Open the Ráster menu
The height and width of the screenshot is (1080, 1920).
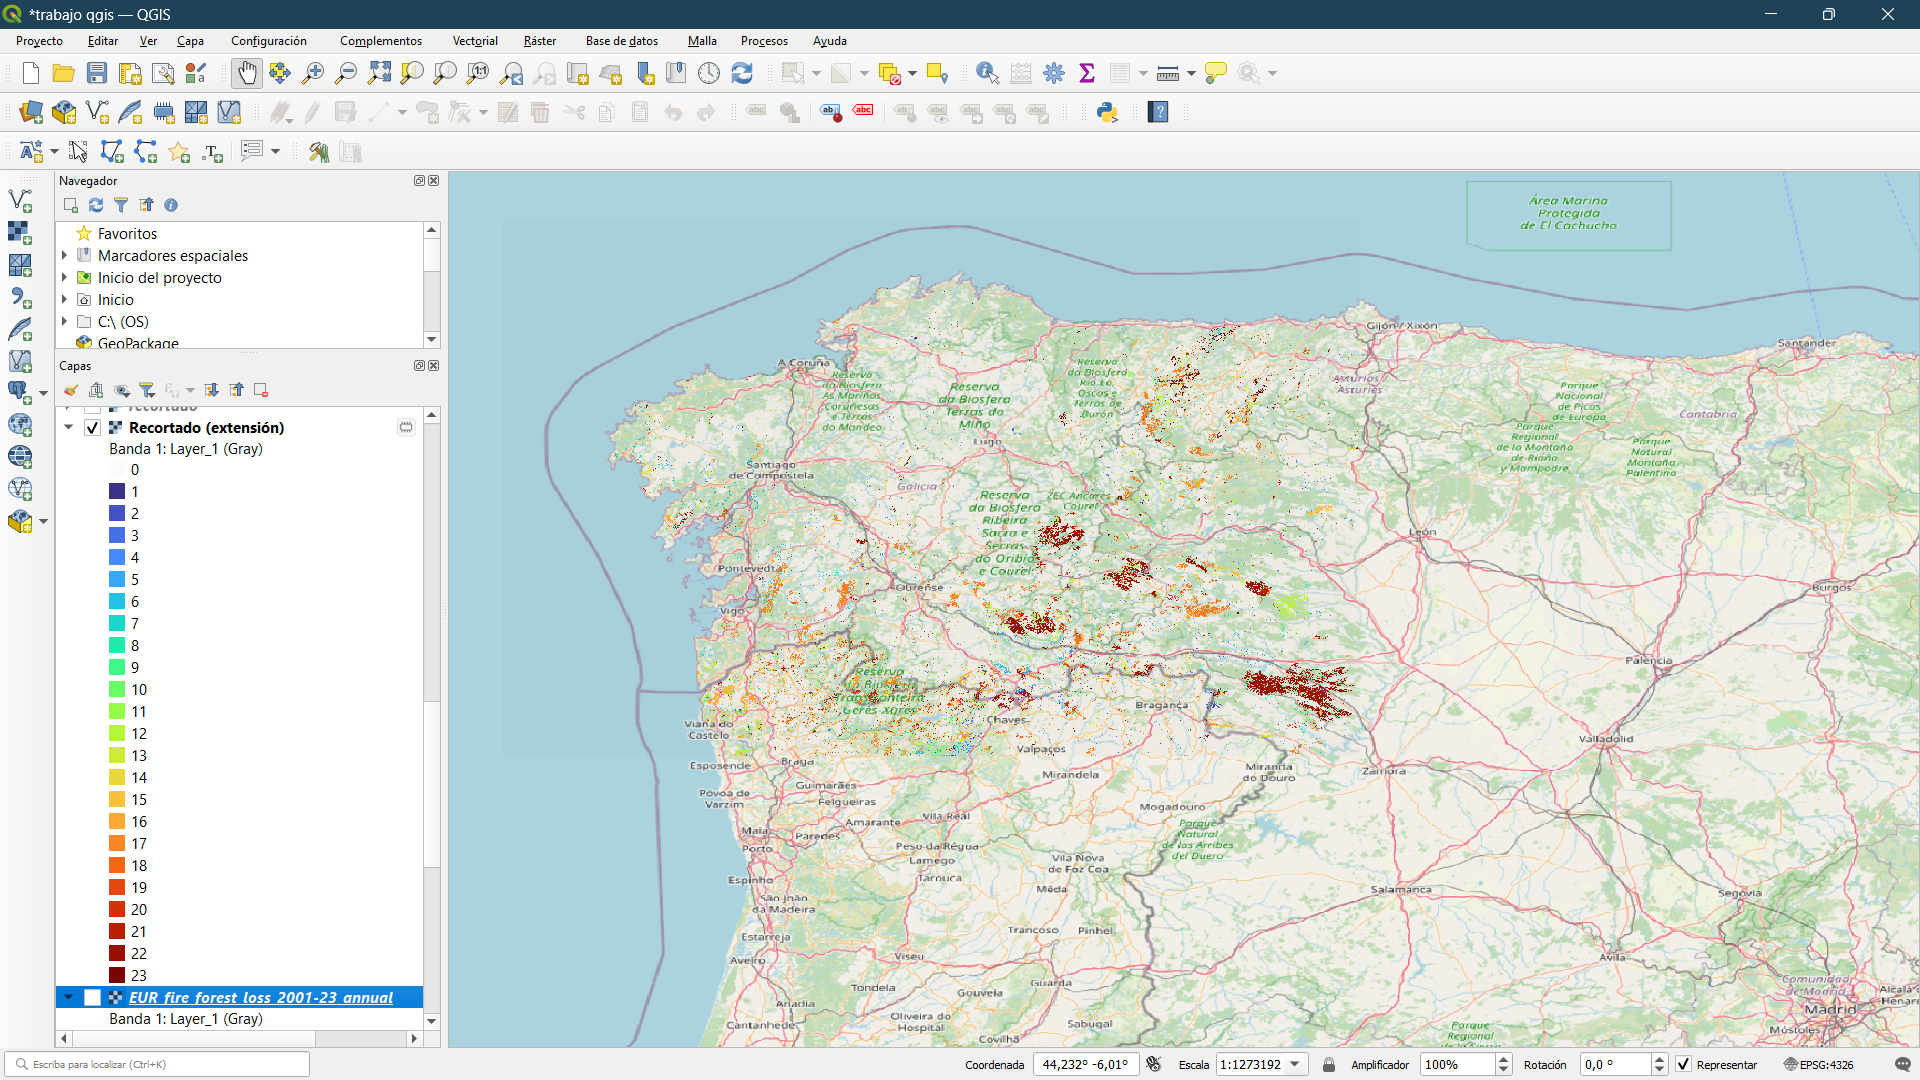(x=539, y=41)
